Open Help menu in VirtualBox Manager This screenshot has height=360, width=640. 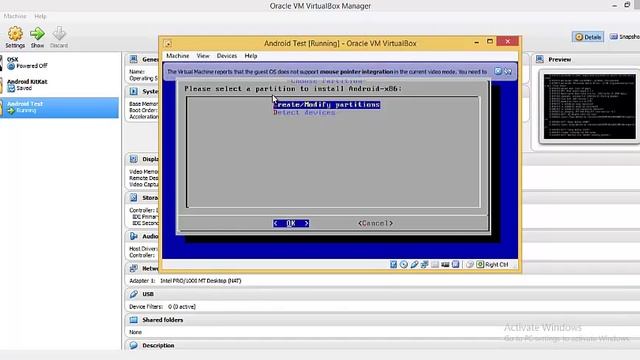[x=40, y=16]
